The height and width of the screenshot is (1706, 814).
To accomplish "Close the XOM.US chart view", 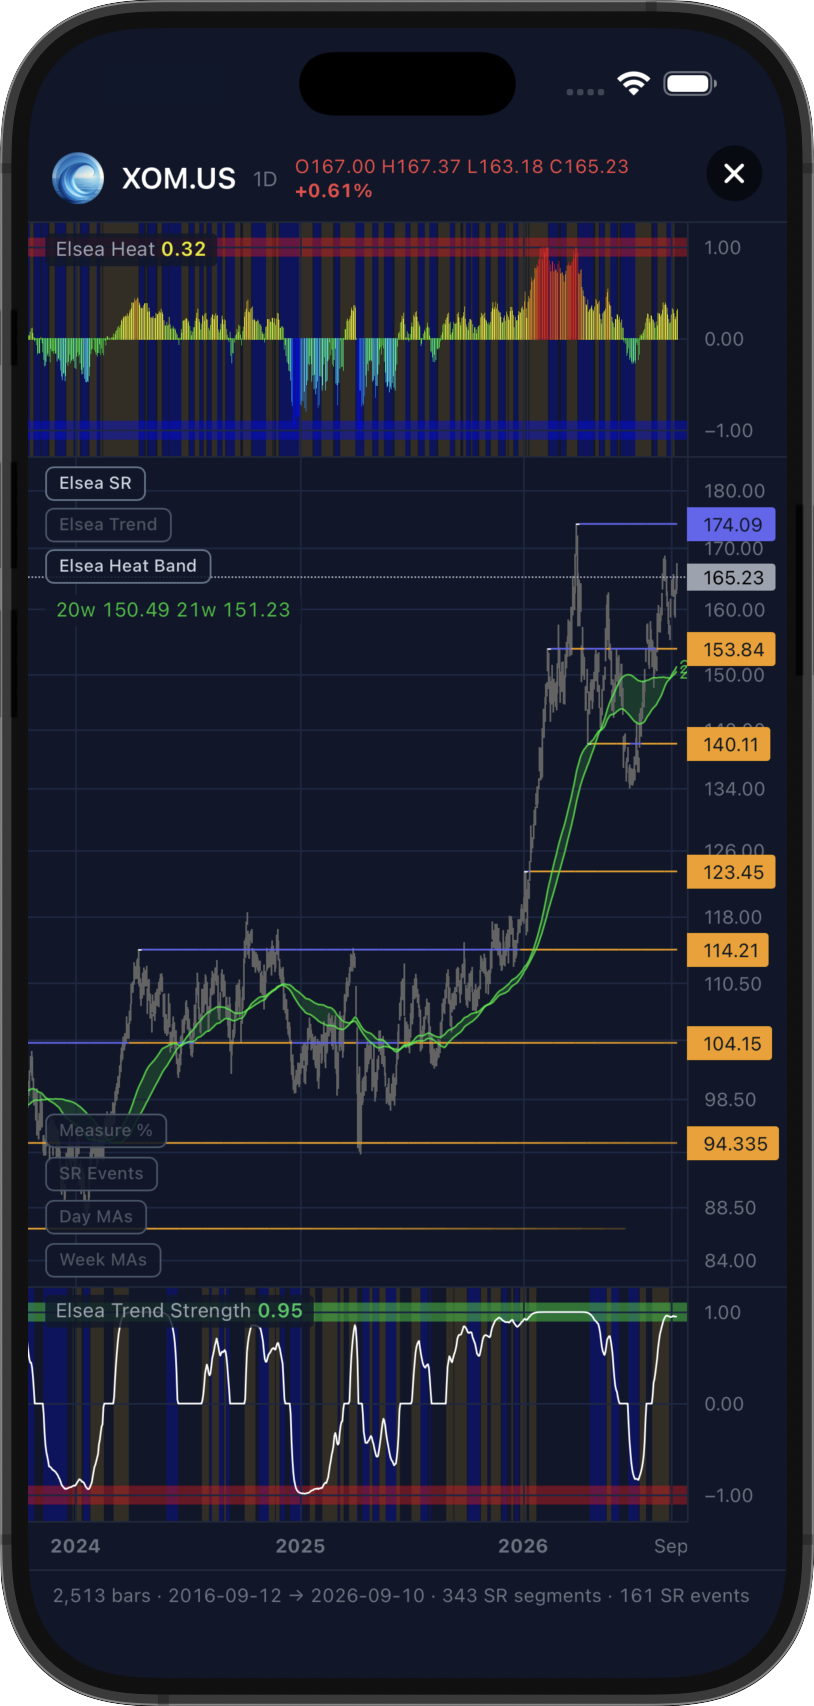I will (734, 174).
